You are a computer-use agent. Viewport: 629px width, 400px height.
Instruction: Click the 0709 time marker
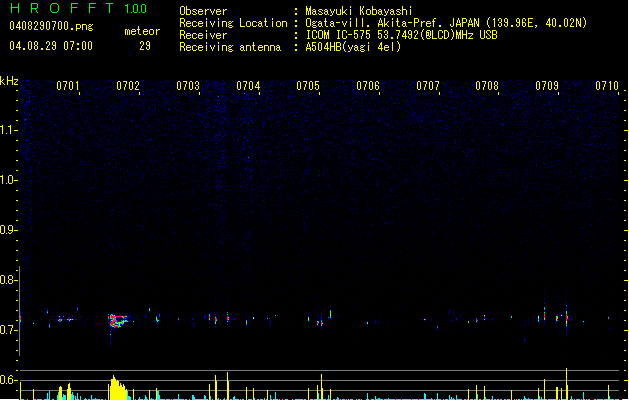[x=547, y=86]
